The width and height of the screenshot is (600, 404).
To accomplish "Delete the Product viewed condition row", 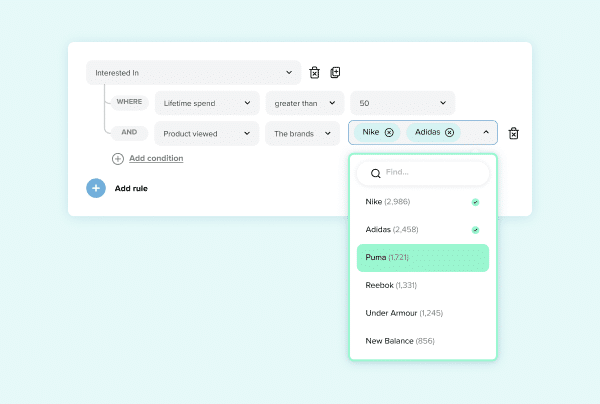I will pyautogui.click(x=514, y=133).
